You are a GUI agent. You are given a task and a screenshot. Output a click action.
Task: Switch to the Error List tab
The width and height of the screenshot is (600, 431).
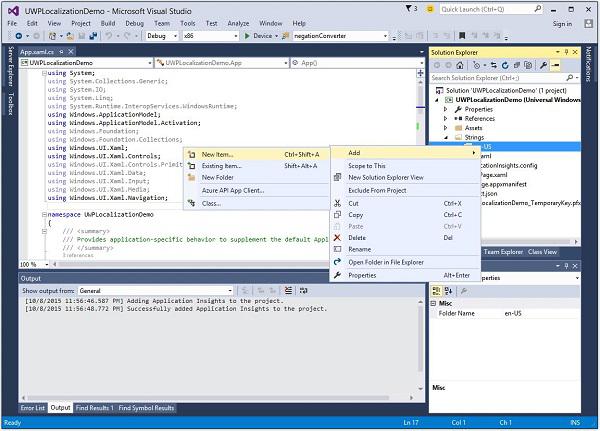point(33,408)
